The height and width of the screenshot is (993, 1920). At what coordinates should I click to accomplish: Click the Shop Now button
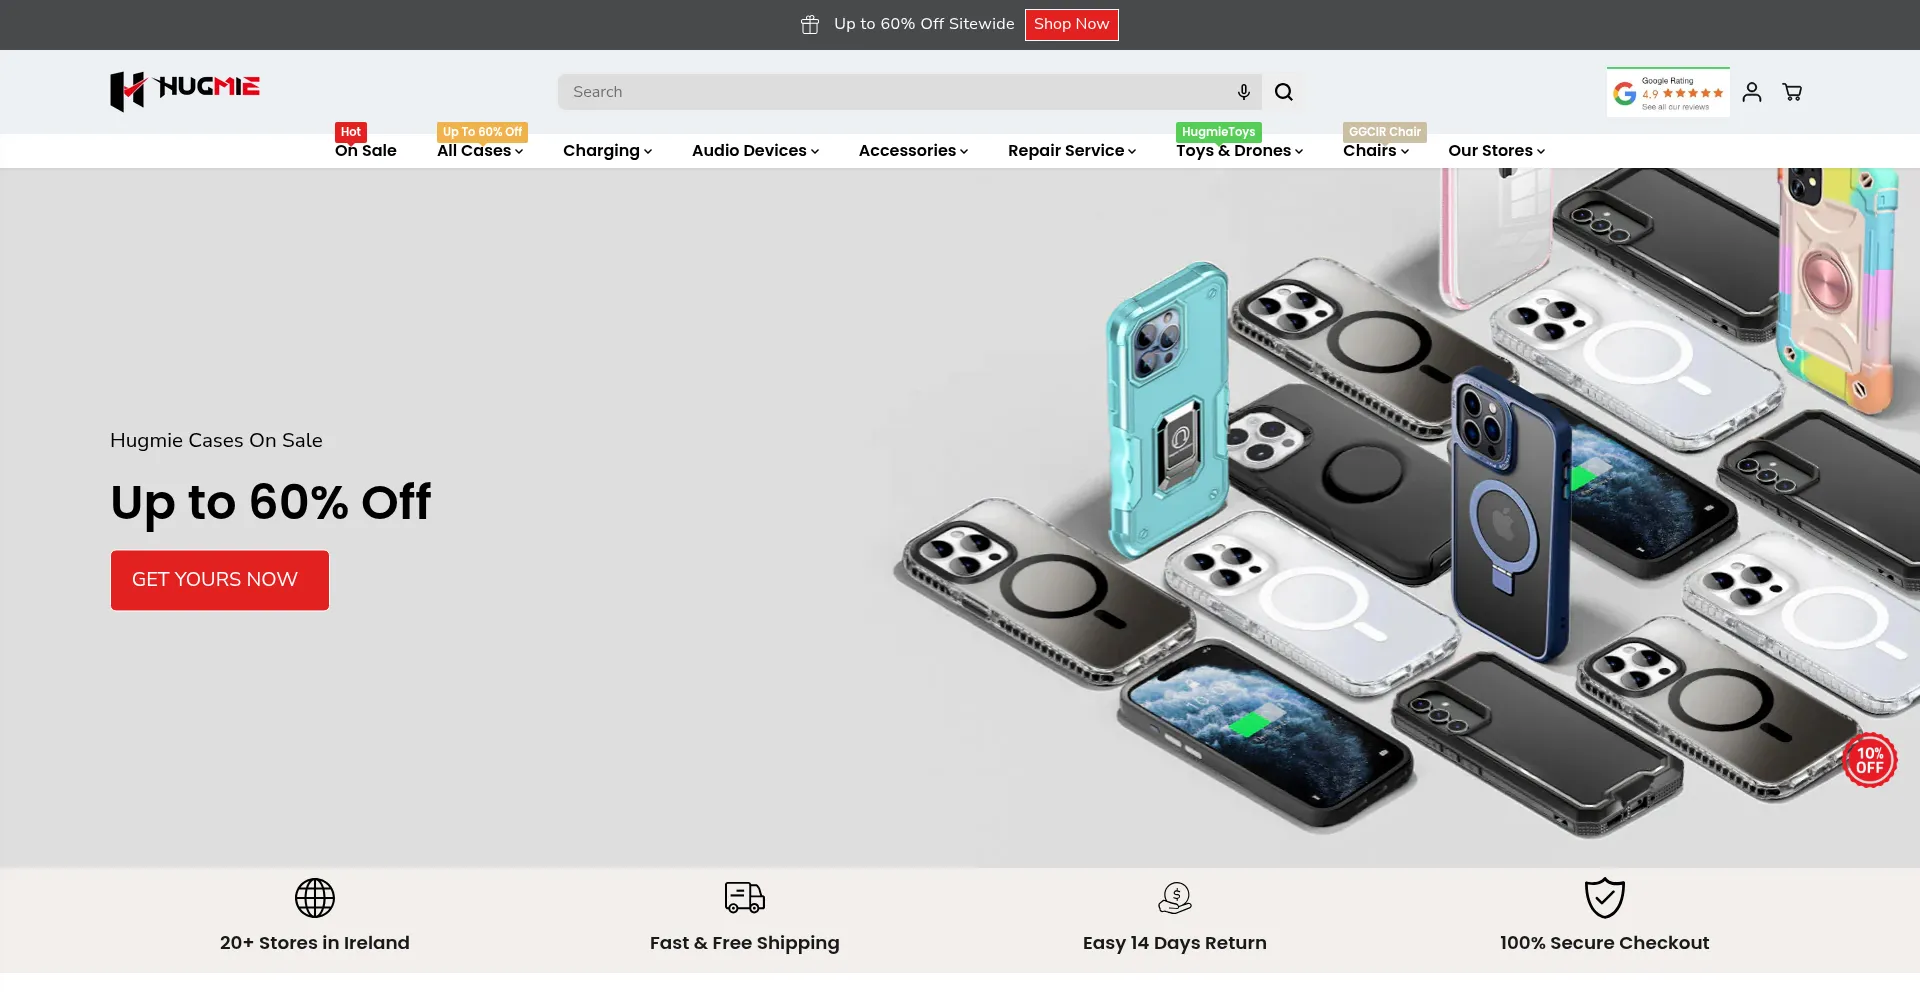click(x=1071, y=25)
